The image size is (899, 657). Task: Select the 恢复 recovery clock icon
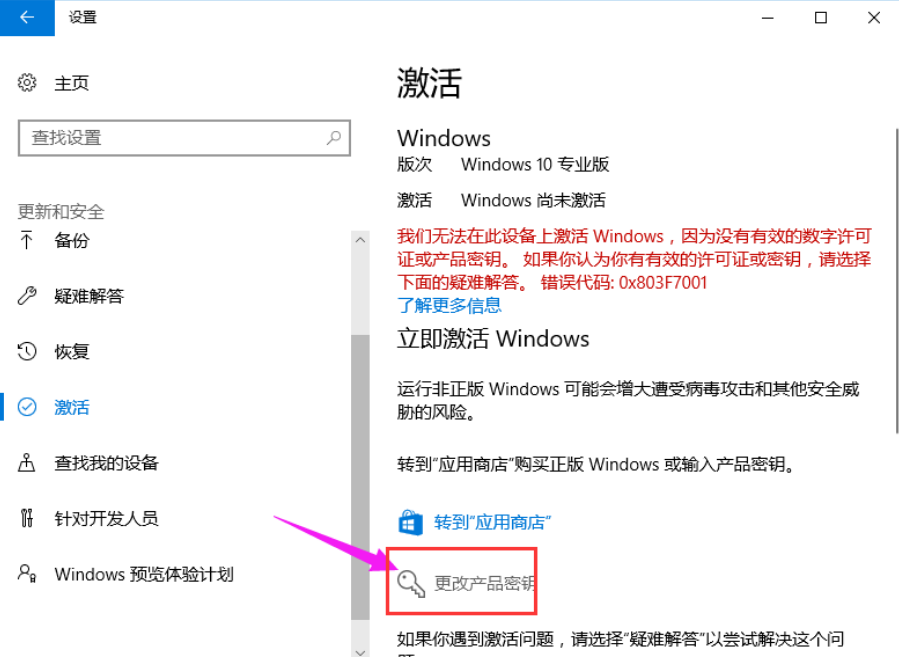tap(27, 351)
